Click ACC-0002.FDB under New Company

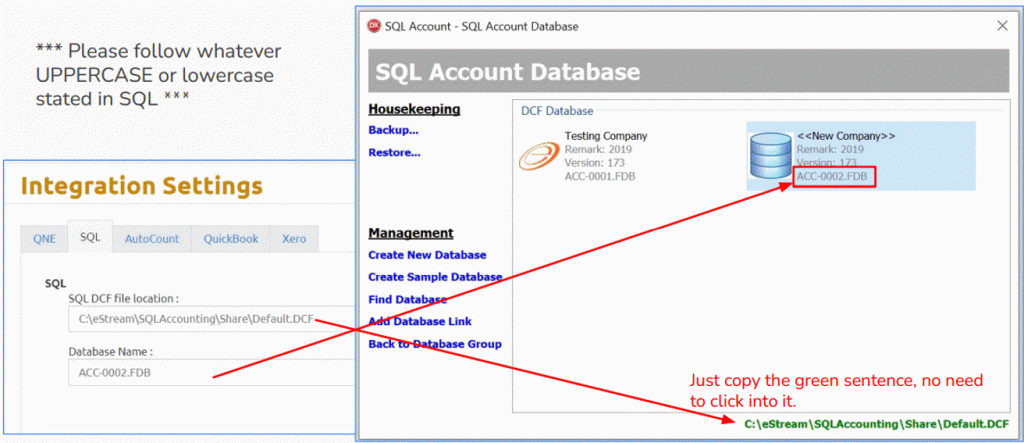[x=834, y=176]
